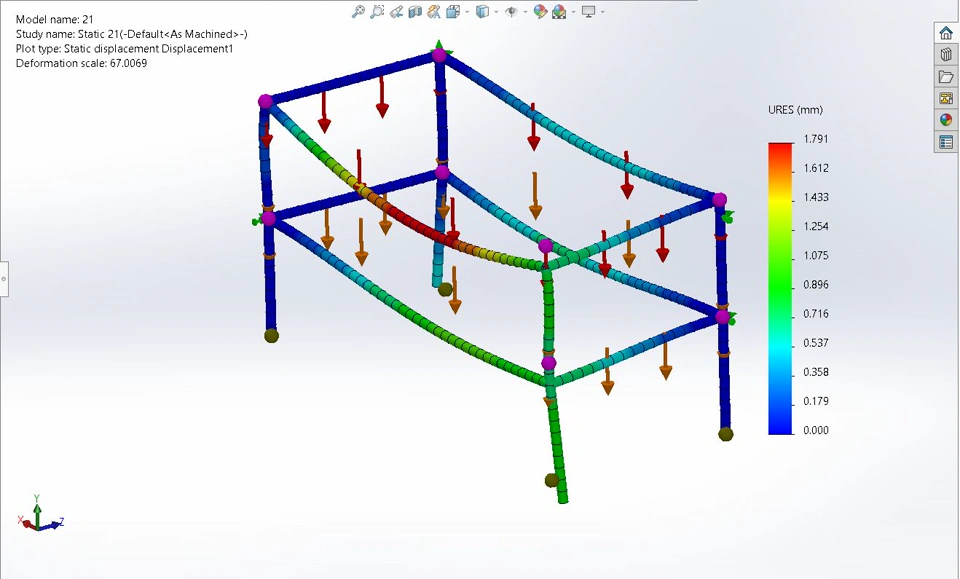Click the legend value 0.896
Viewport: 960px width, 579px height.
[x=816, y=285]
